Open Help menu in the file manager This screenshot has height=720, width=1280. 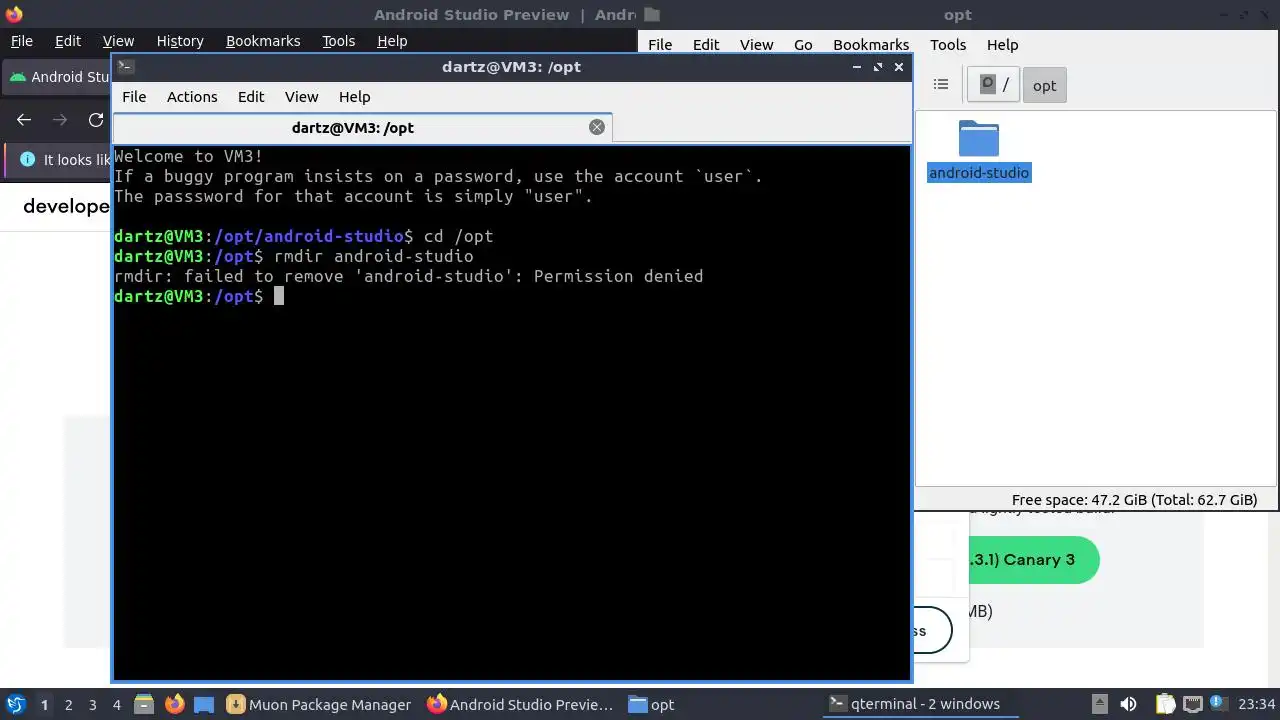click(x=1002, y=45)
